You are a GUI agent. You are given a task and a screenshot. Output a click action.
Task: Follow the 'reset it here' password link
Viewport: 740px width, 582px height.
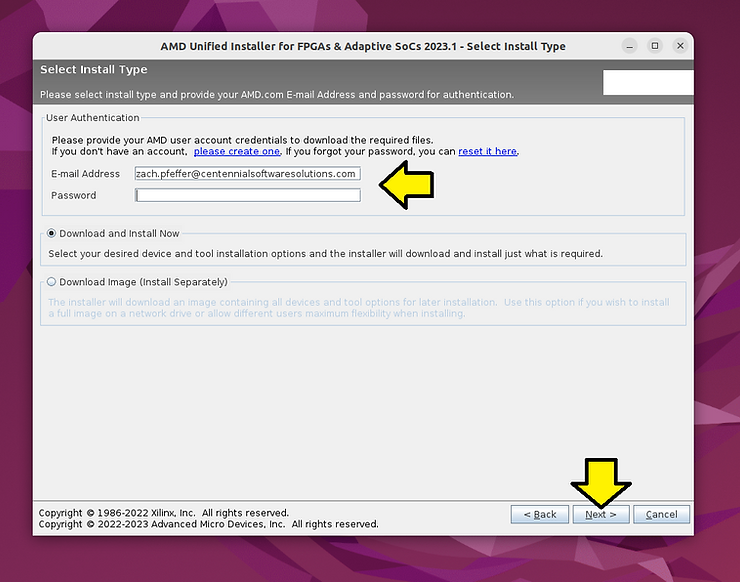click(x=488, y=151)
